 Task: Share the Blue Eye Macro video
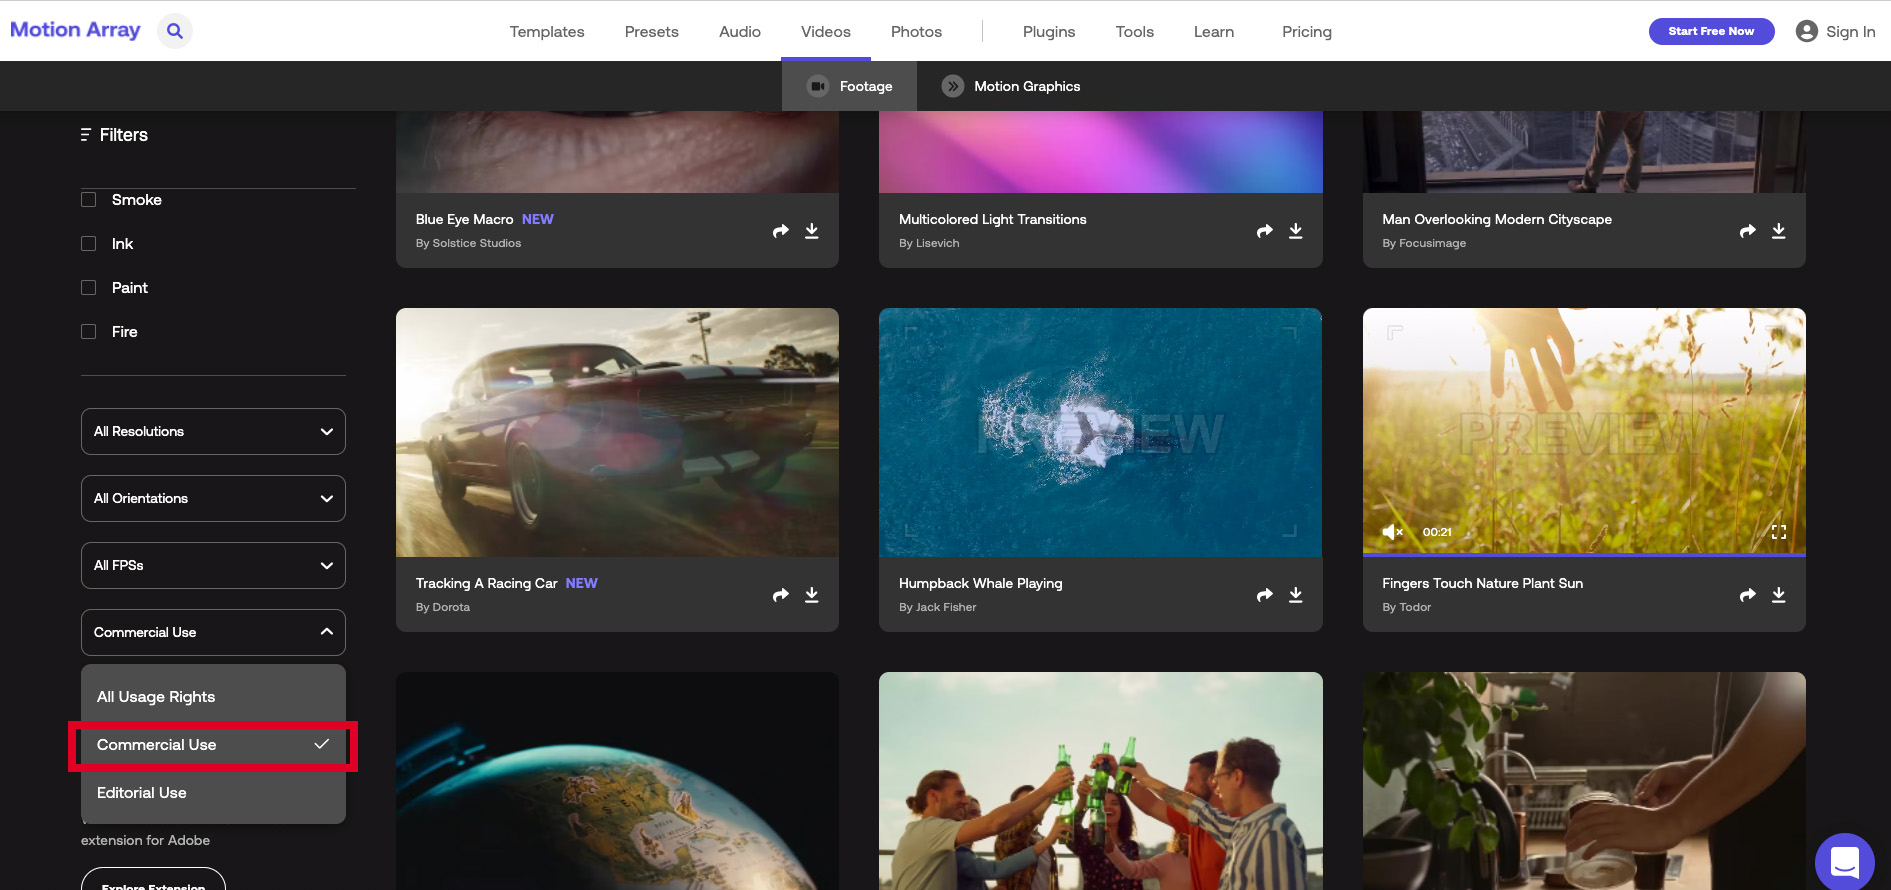781,231
